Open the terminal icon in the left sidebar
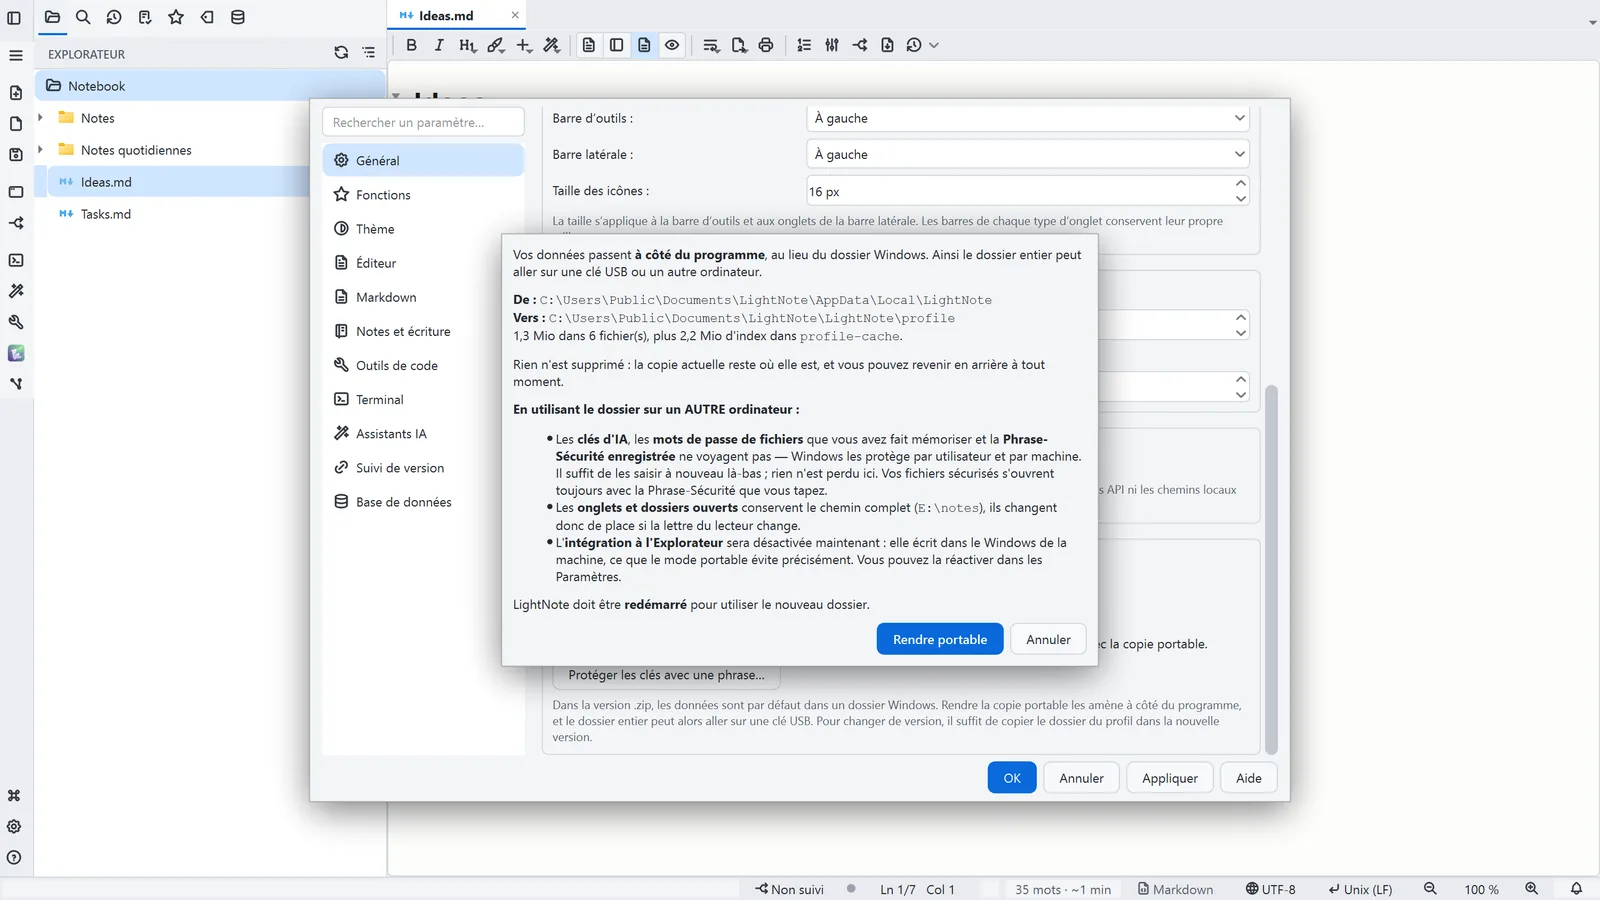 (16, 260)
